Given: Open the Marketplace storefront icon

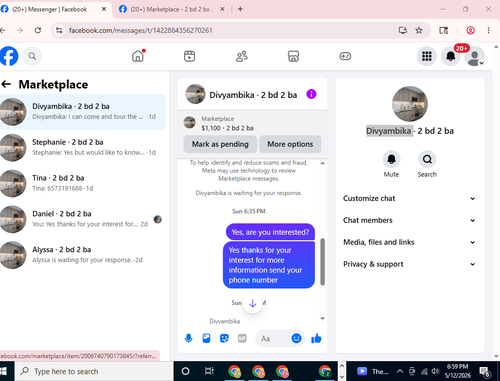Looking at the screenshot, I should (293, 56).
